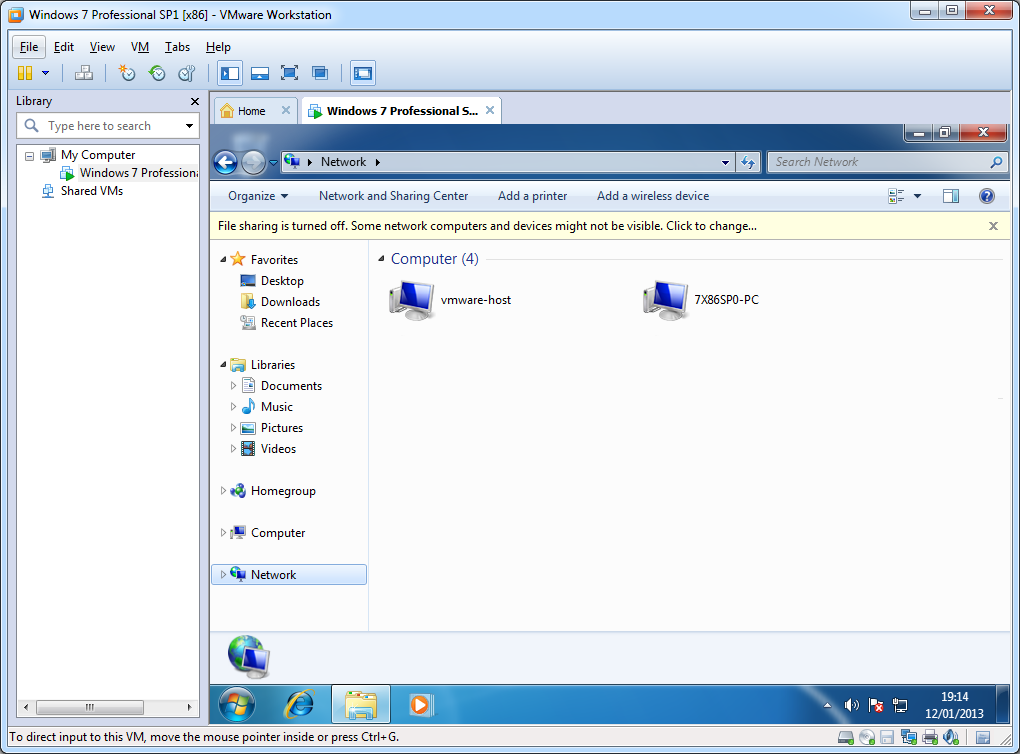Click the Suspend VM pause icon
This screenshot has height=754, width=1020.
pos(25,73)
